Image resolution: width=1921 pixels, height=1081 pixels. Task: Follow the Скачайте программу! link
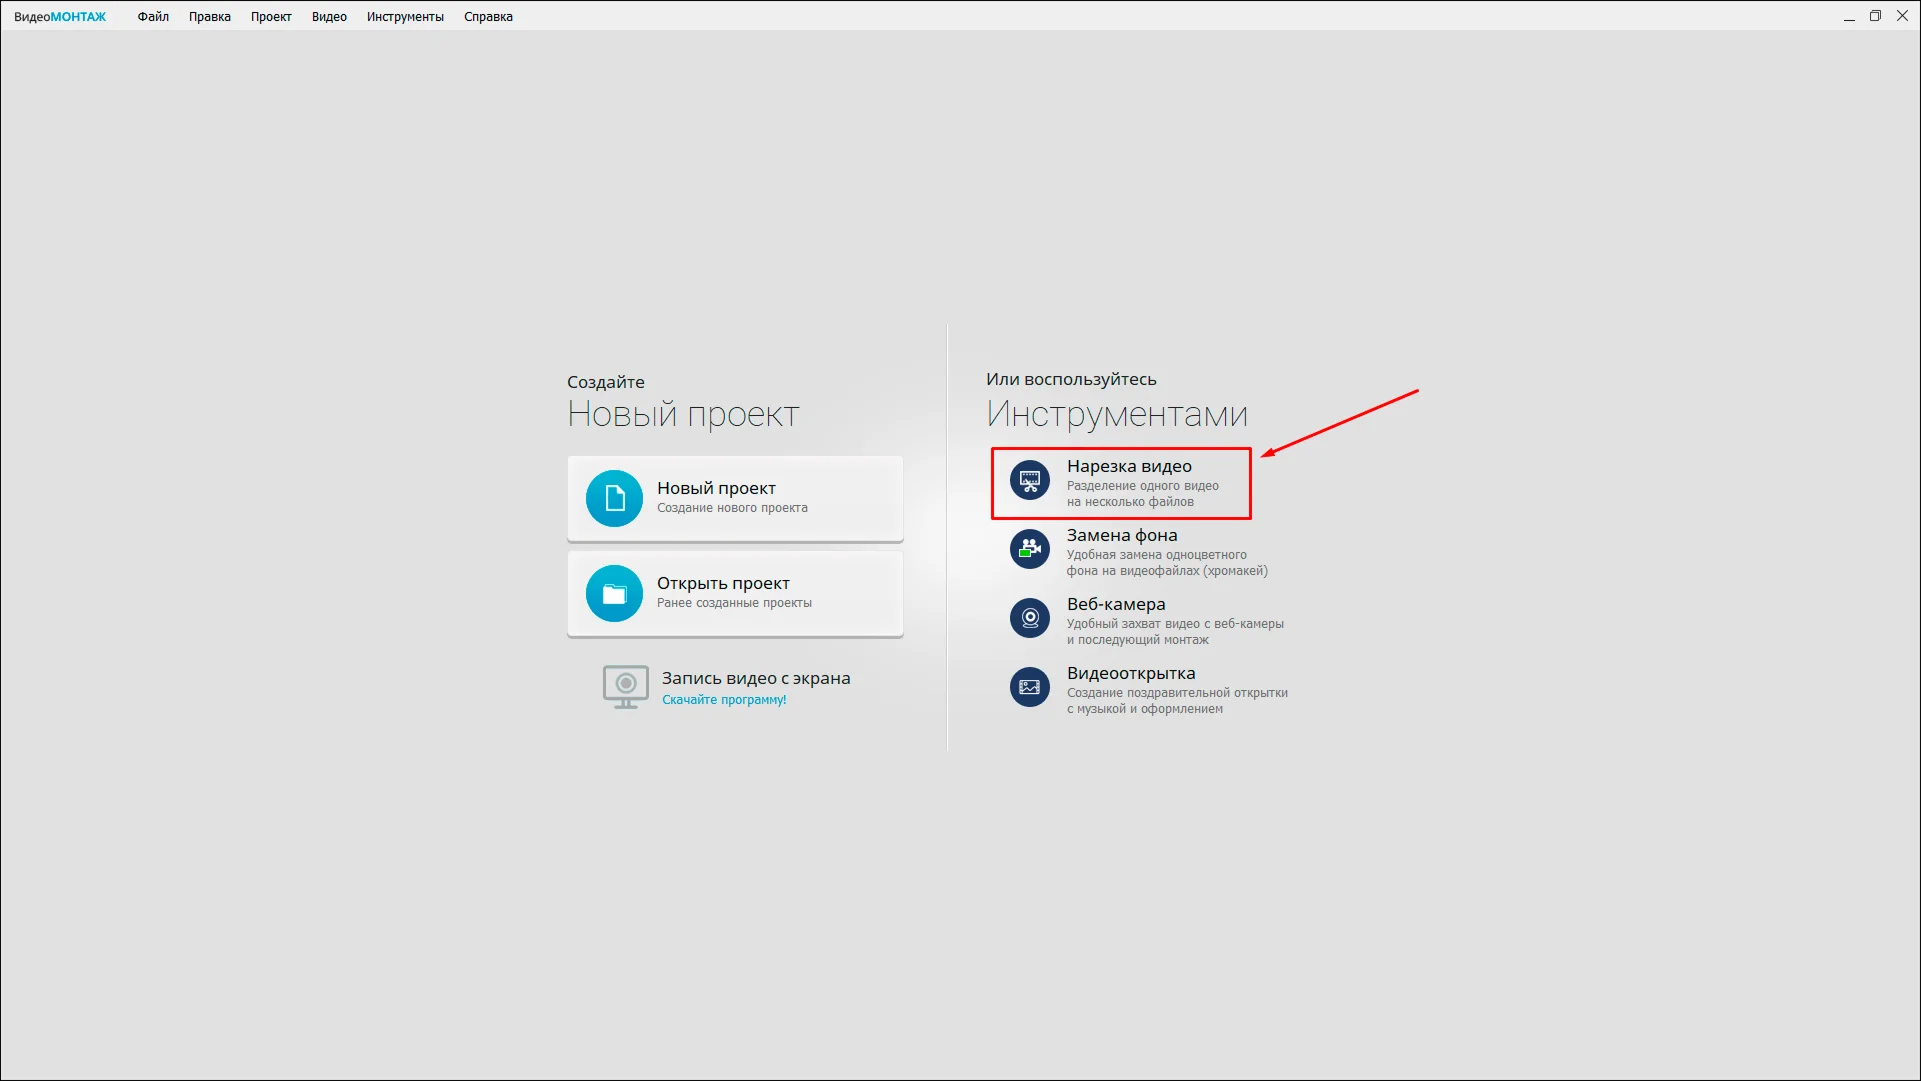pyautogui.click(x=724, y=700)
